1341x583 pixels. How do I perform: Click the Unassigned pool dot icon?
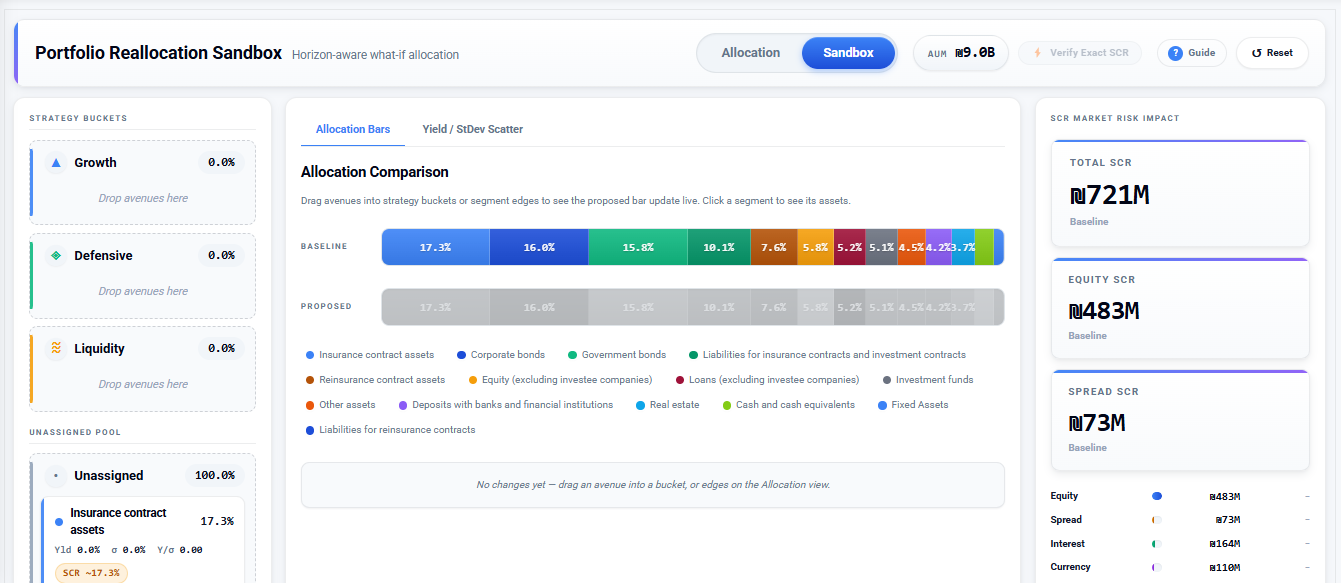56,475
